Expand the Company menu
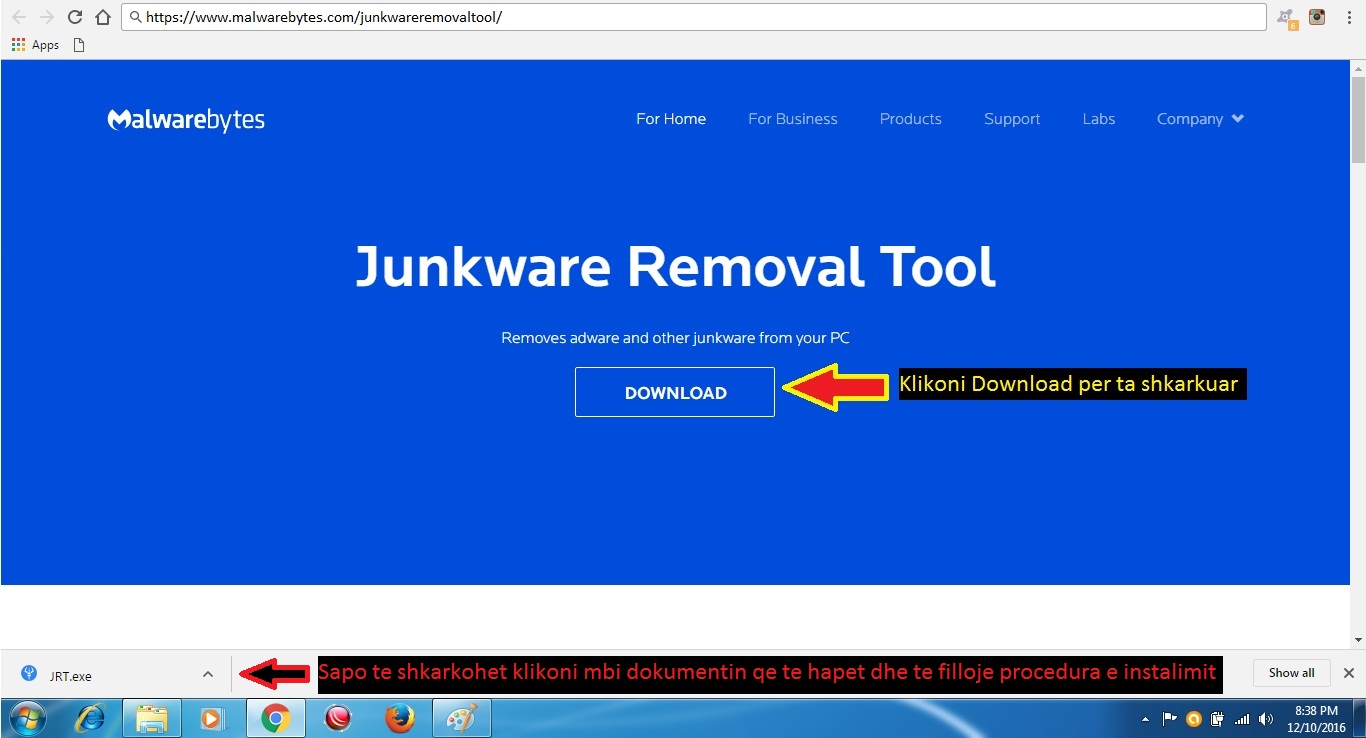Screen dimensions: 1366x738 1200,119
